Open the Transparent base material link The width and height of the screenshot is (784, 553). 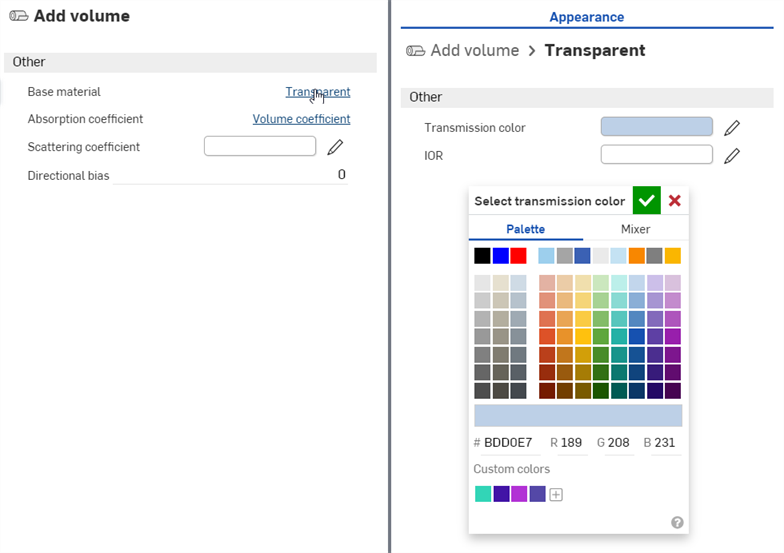click(318, 92)
